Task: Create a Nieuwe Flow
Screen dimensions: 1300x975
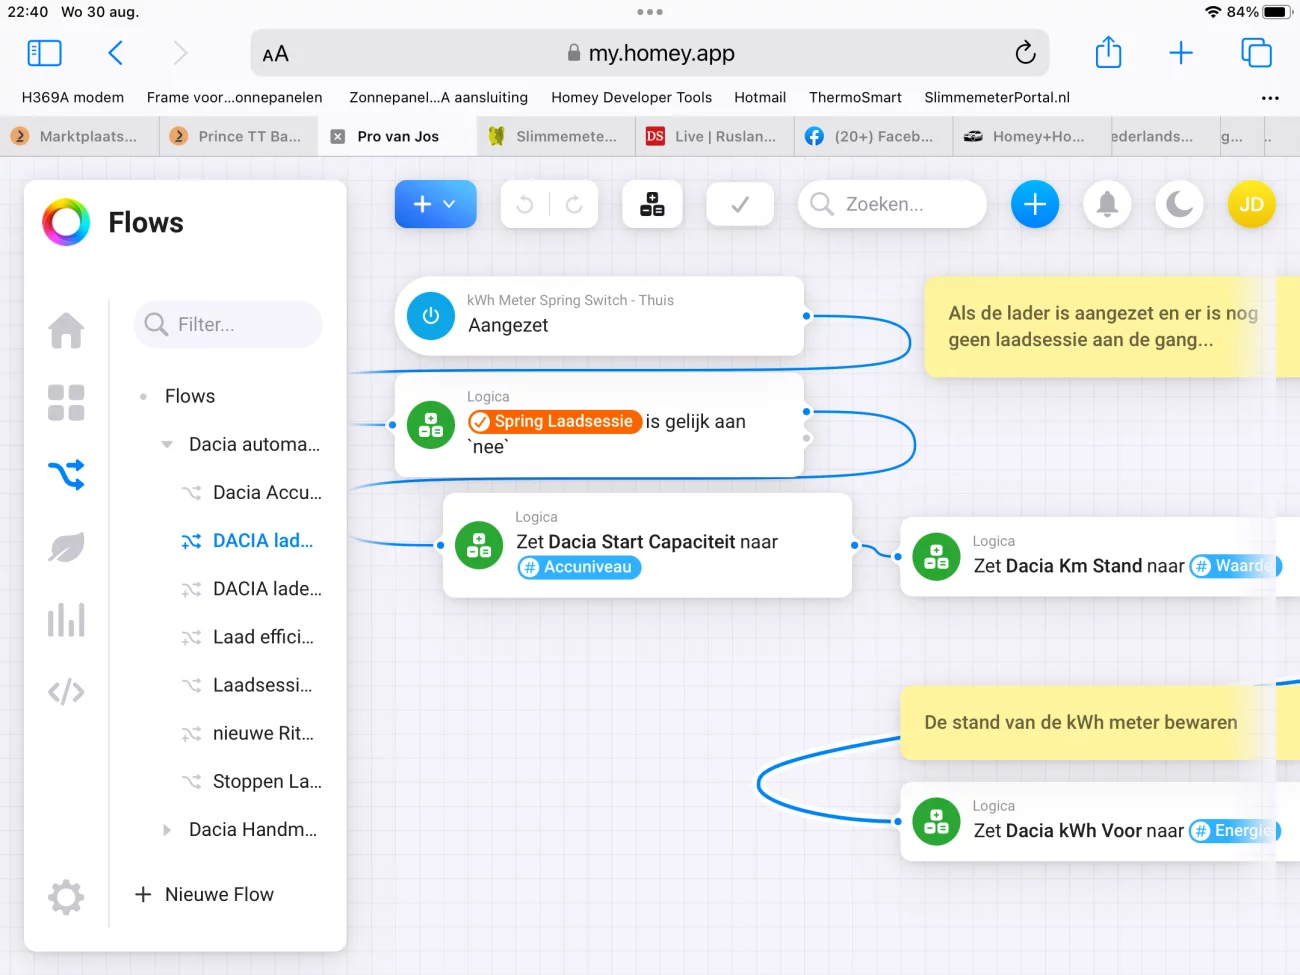Action: tap(204, 894)
